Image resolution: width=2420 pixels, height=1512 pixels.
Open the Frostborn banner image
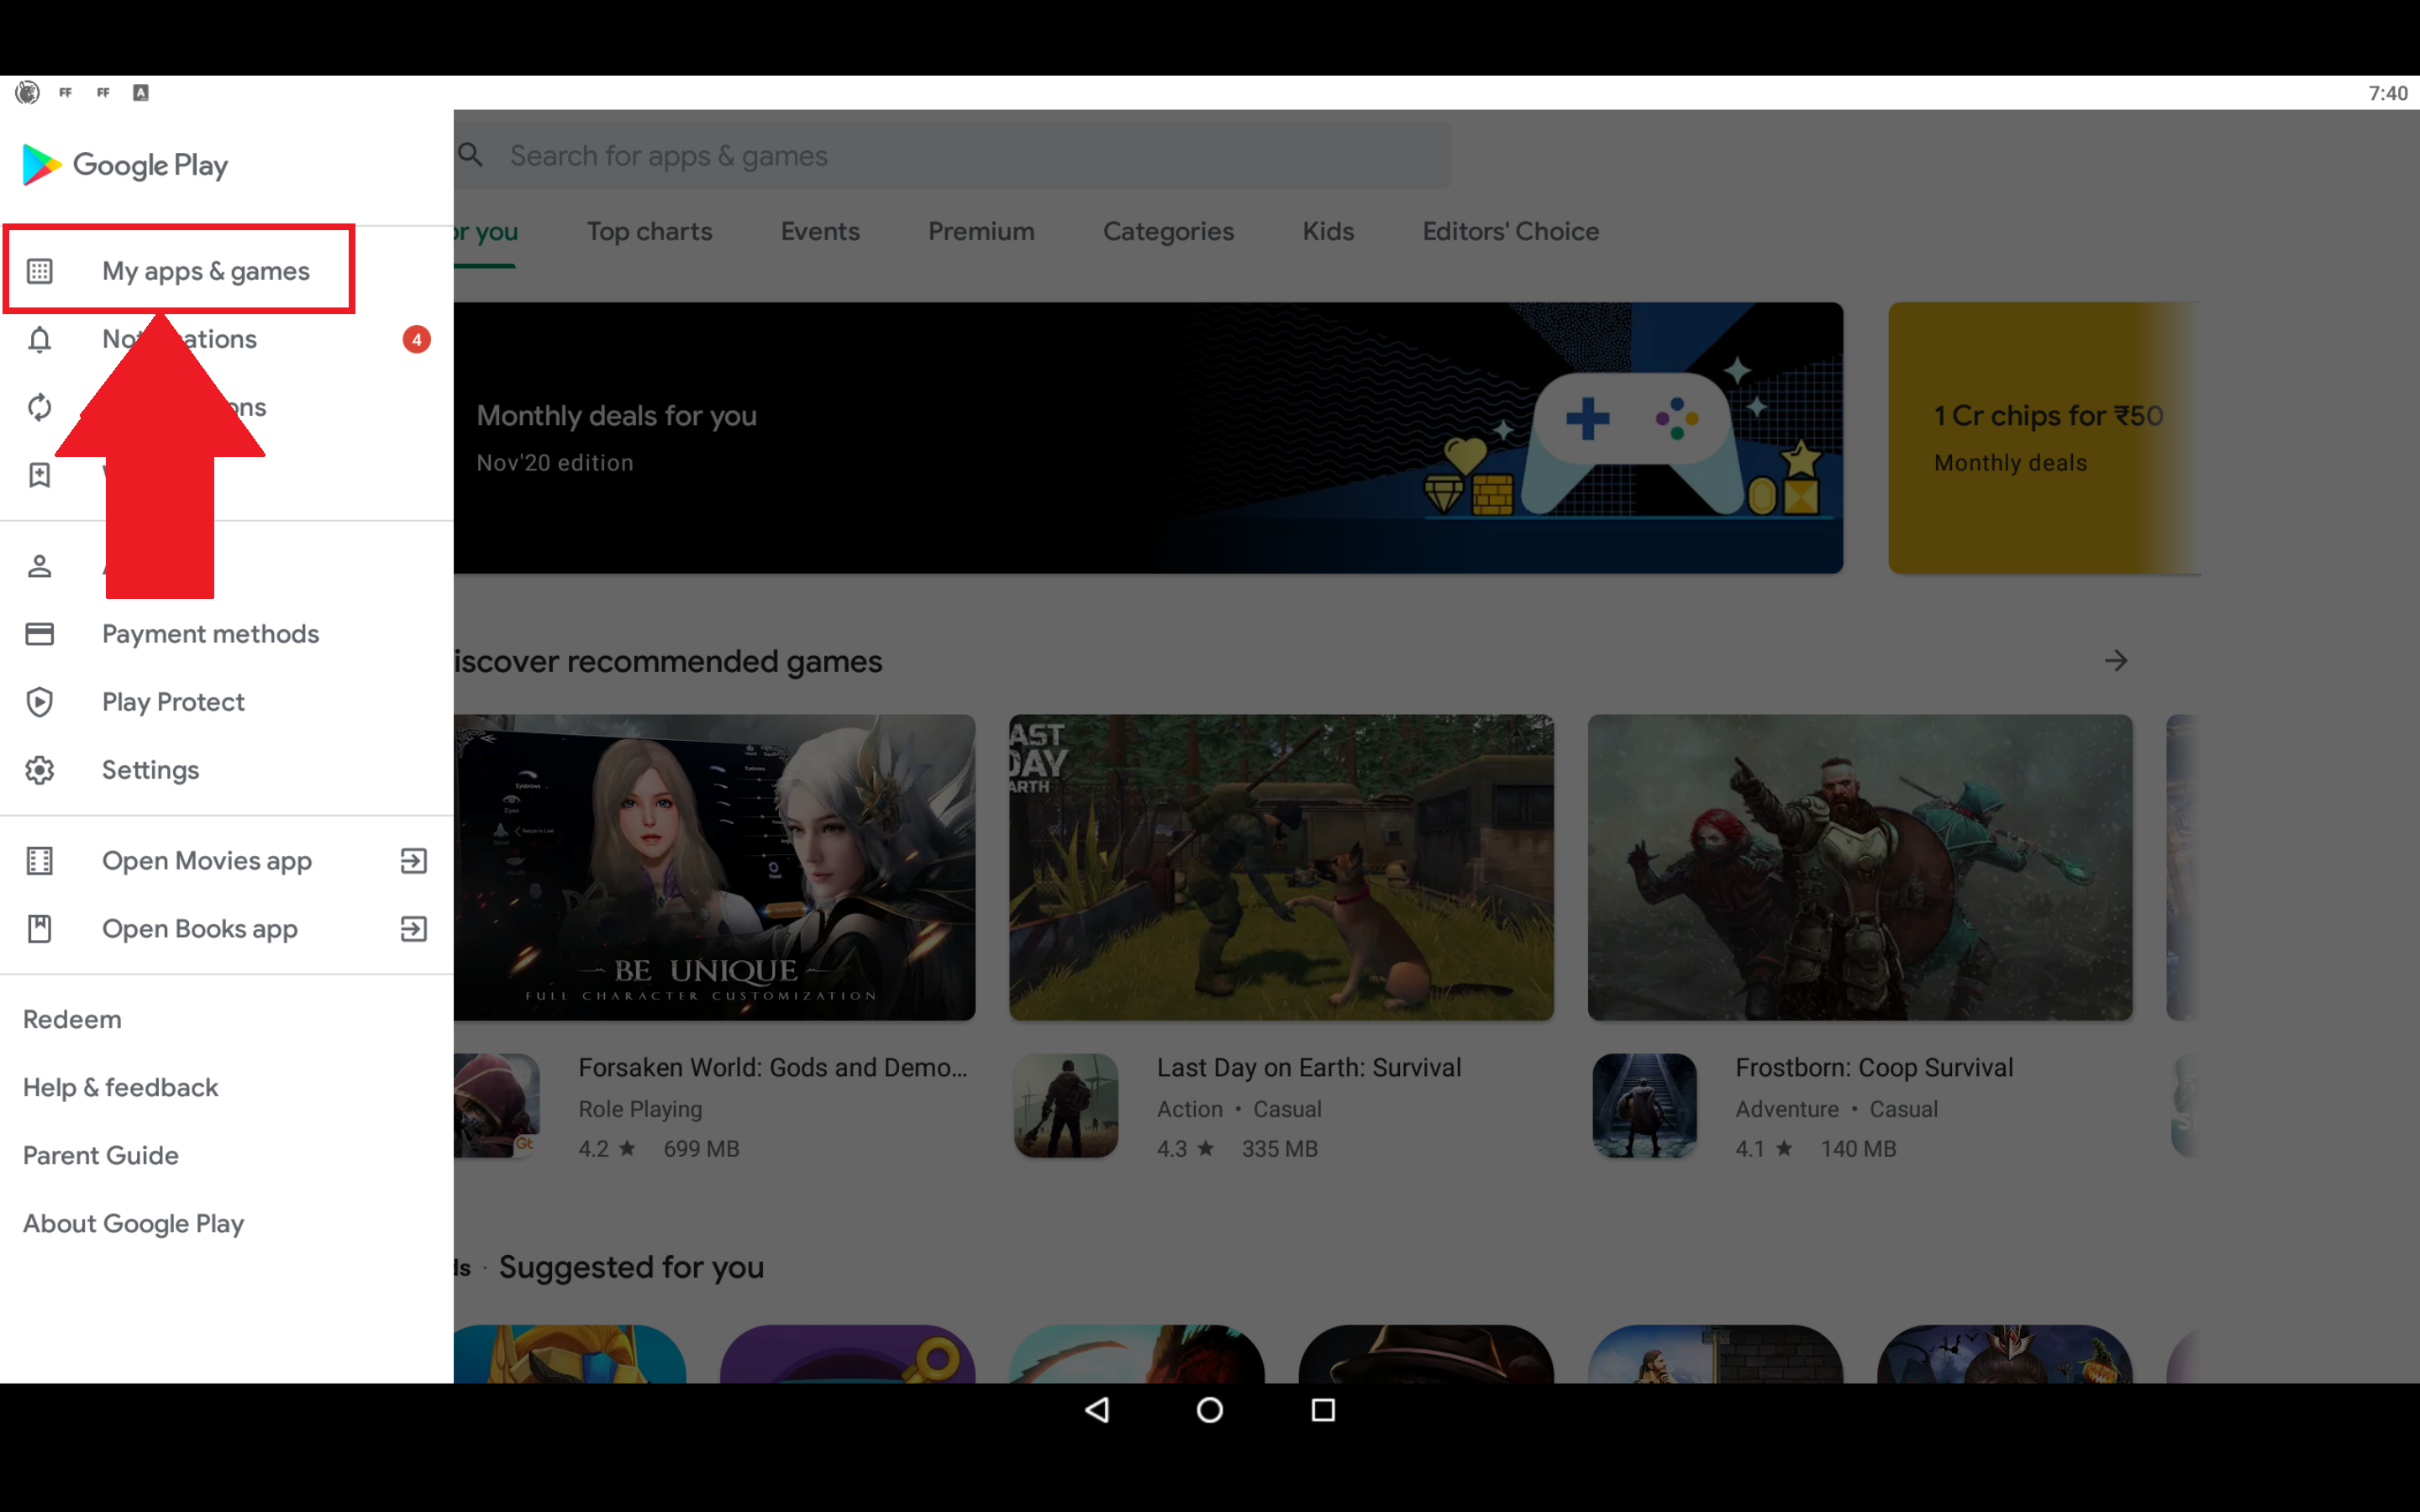[1860, 867]
